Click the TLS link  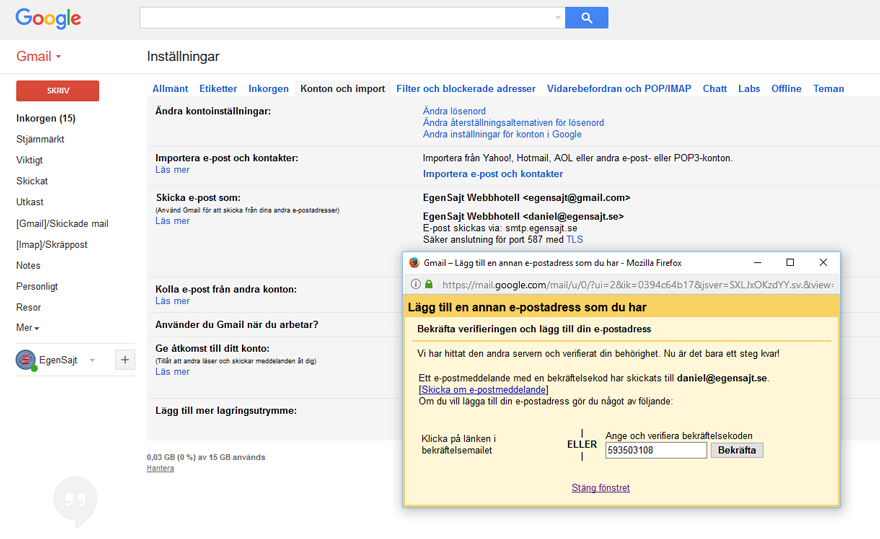[575, 240]
